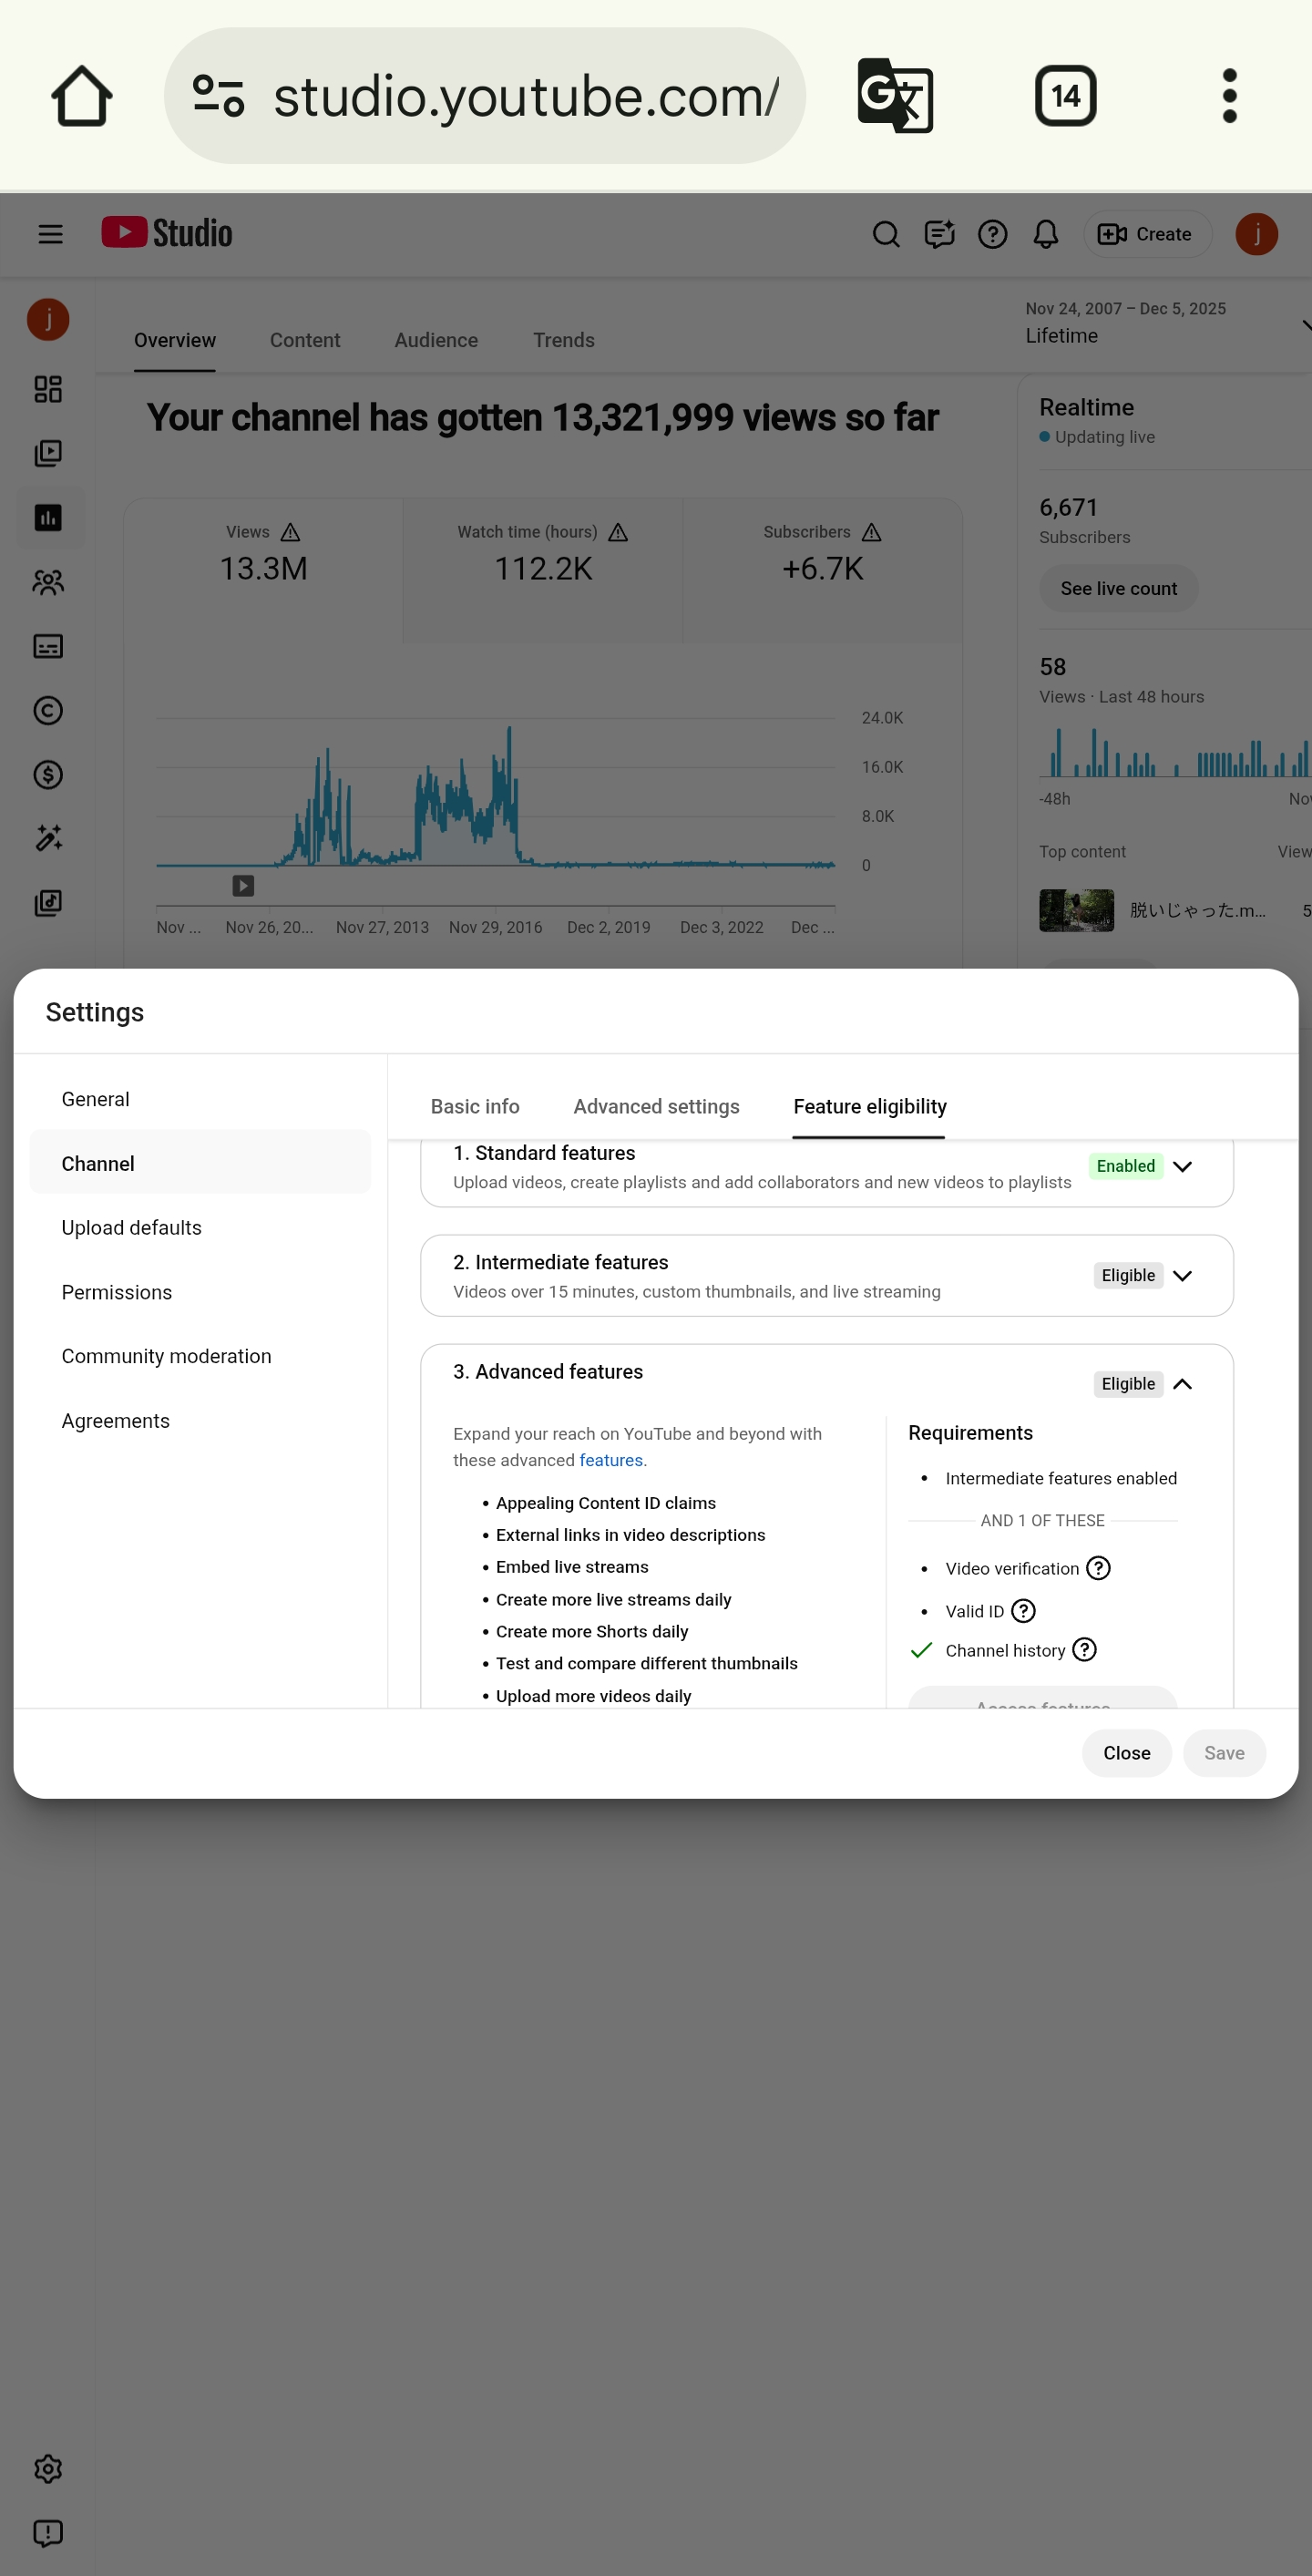The height and width of the screenshot is (2576, 1312).
Task: Click the Save button in Settings
Action: [1224, 1753]
